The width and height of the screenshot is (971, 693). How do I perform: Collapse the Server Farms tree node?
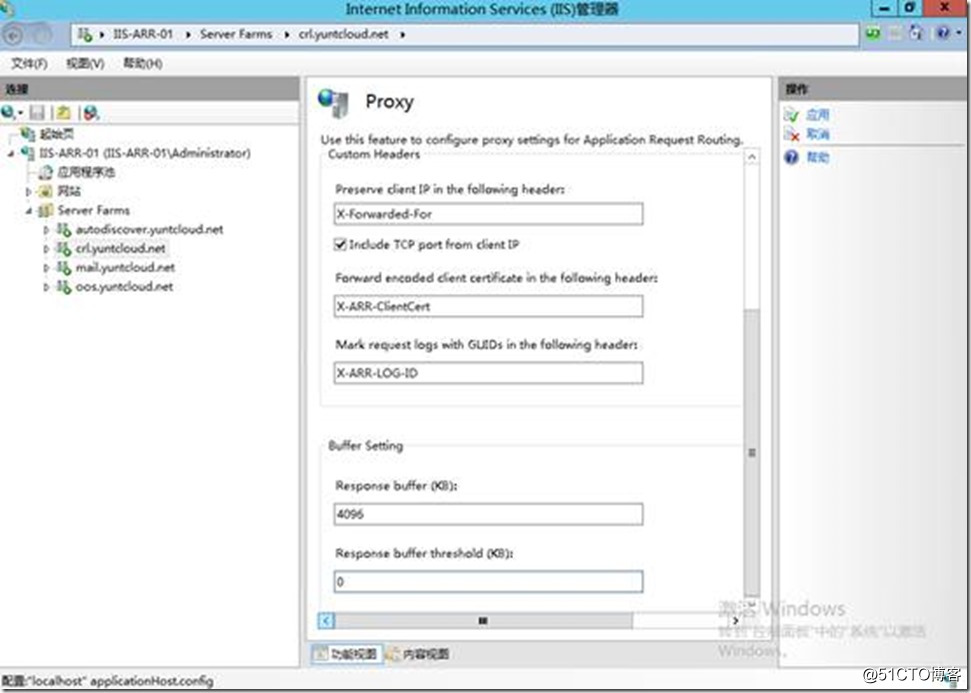pos(28,211)
